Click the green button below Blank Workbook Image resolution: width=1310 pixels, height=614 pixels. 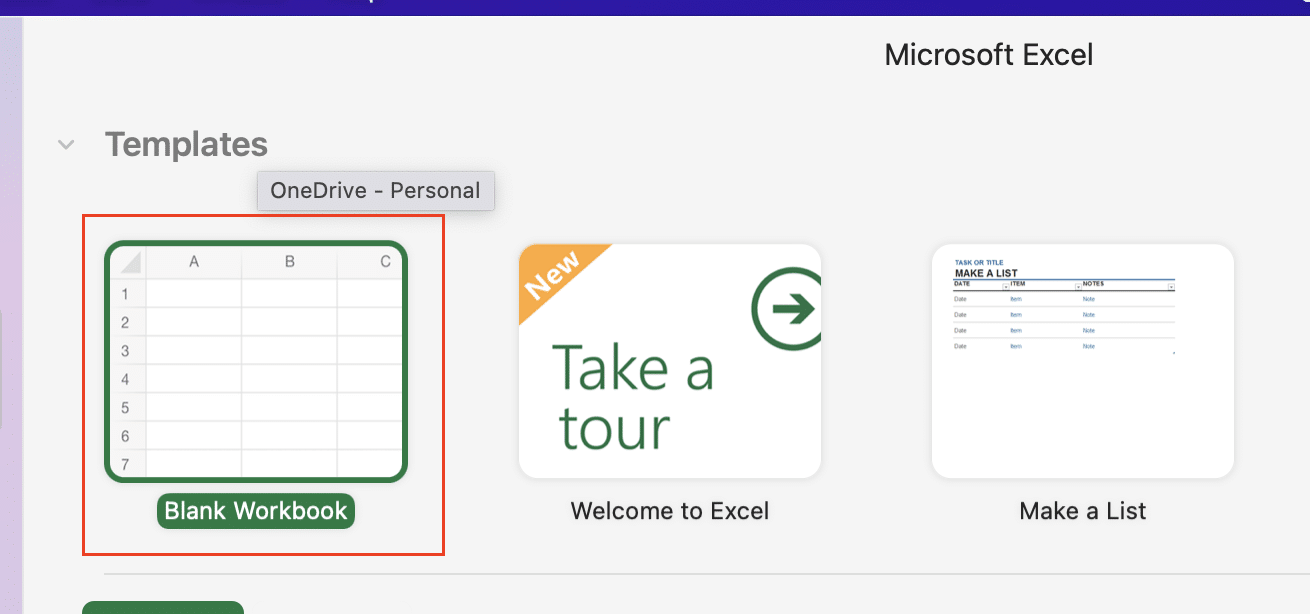click(x=163, y=607)
